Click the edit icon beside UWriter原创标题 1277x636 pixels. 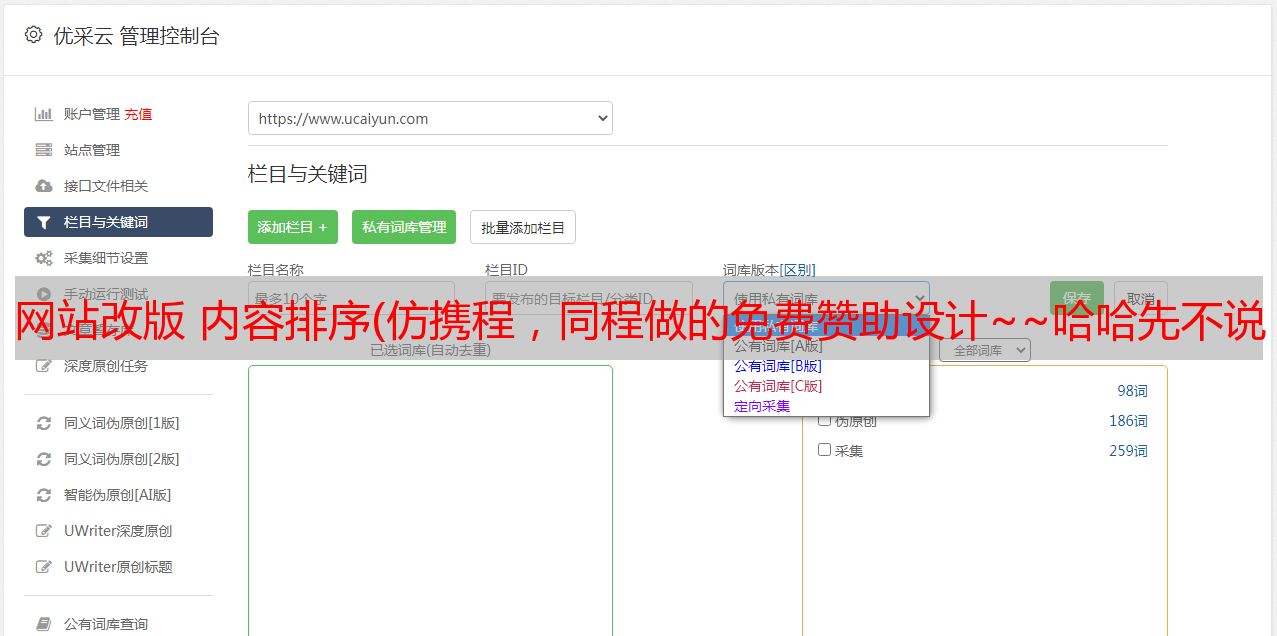[43, 567]
